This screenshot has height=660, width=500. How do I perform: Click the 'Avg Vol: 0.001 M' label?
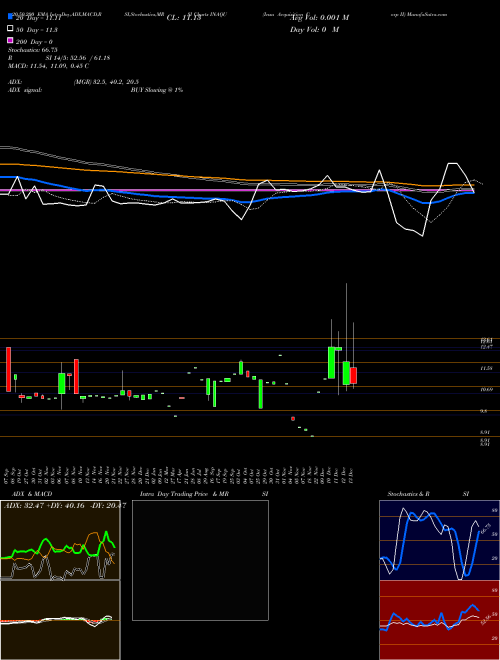pos(319,17)
